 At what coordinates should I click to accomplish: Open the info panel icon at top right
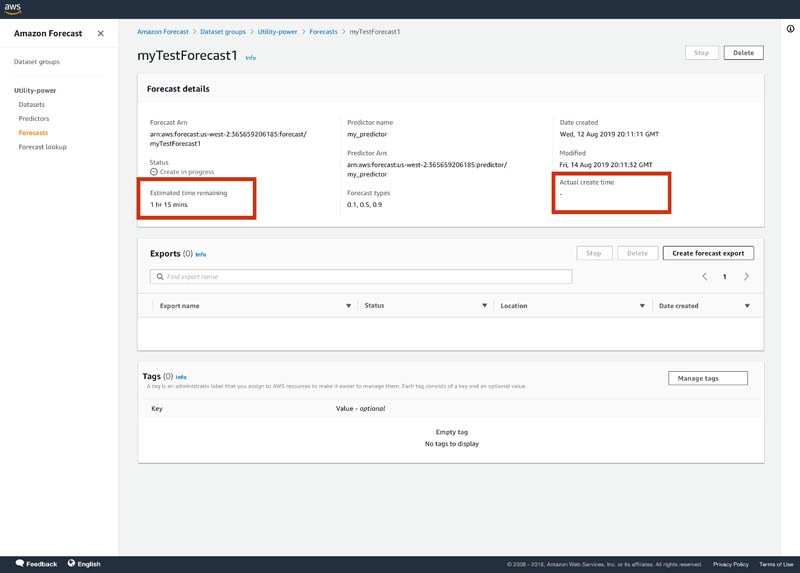(790, 29)
